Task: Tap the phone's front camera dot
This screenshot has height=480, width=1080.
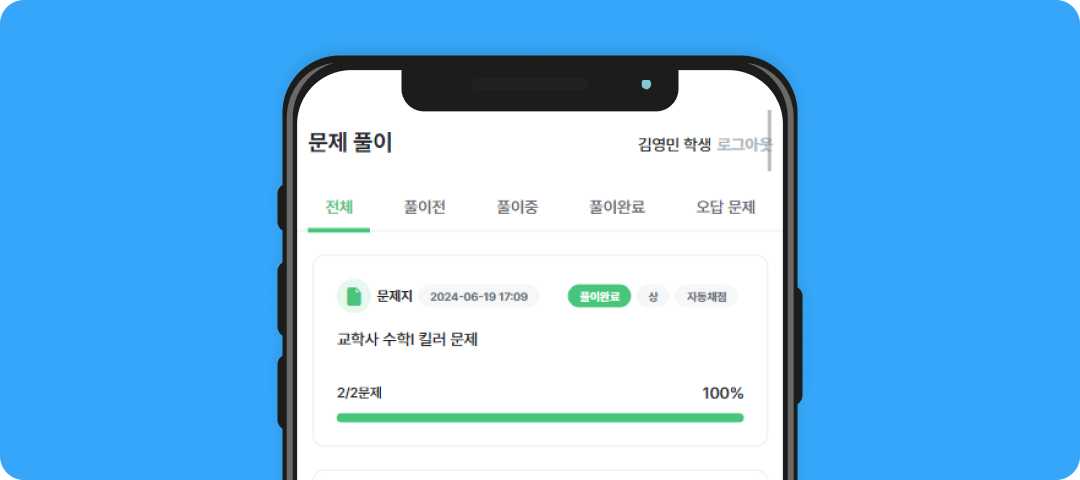Action: 646,84
